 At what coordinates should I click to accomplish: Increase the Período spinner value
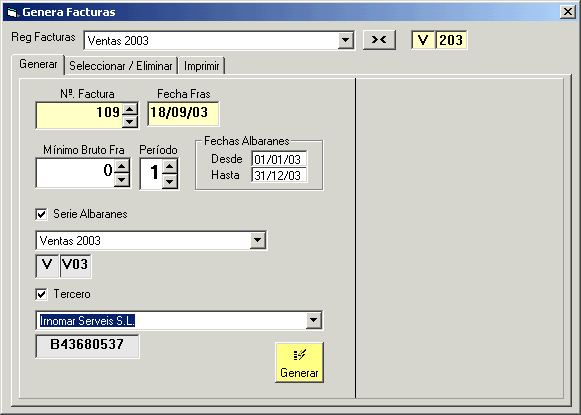pos(170,166)
